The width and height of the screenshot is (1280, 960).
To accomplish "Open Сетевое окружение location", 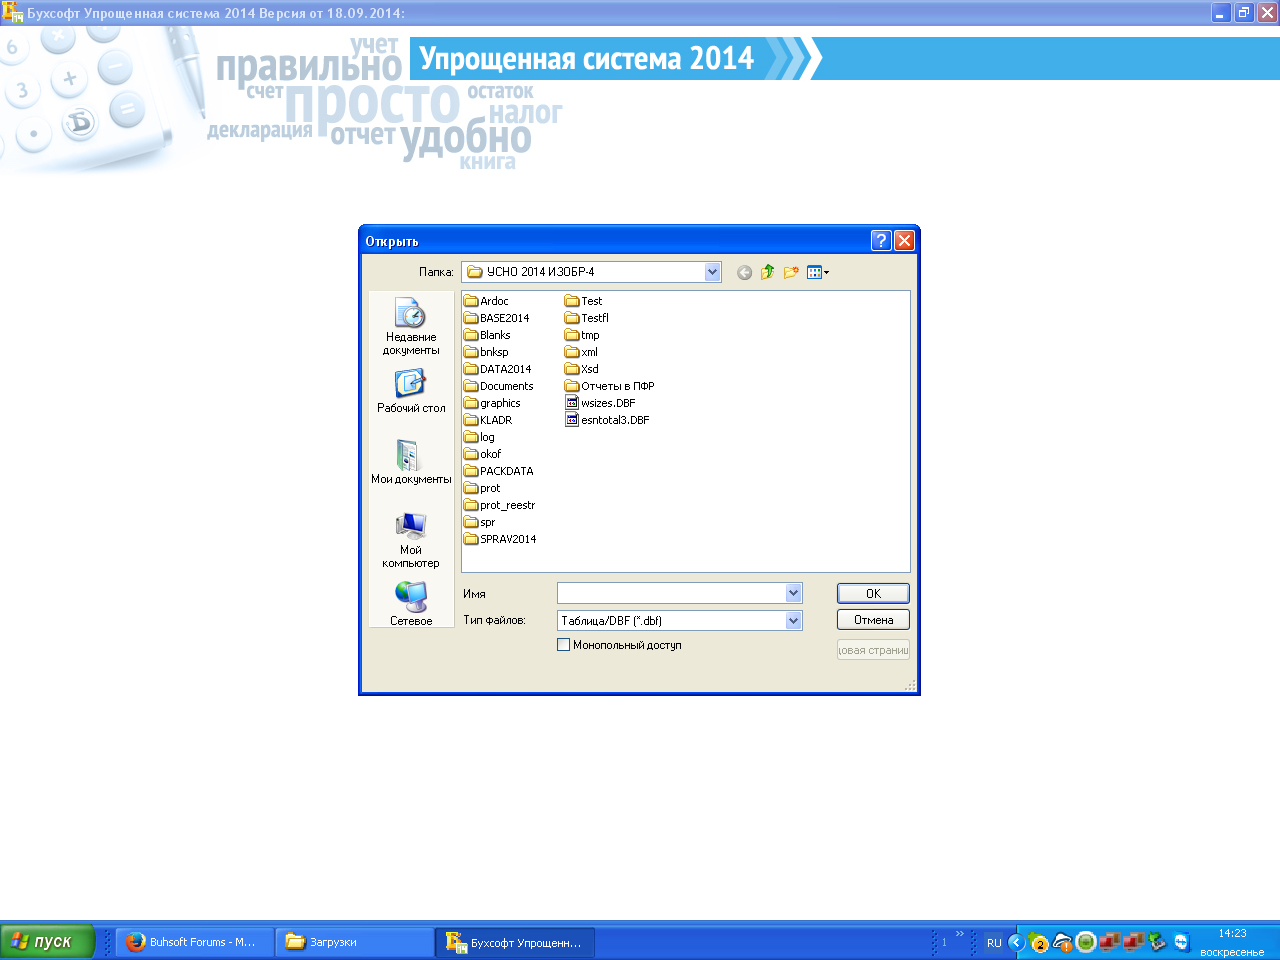I will pyautogui.click(x=411, y=603).
